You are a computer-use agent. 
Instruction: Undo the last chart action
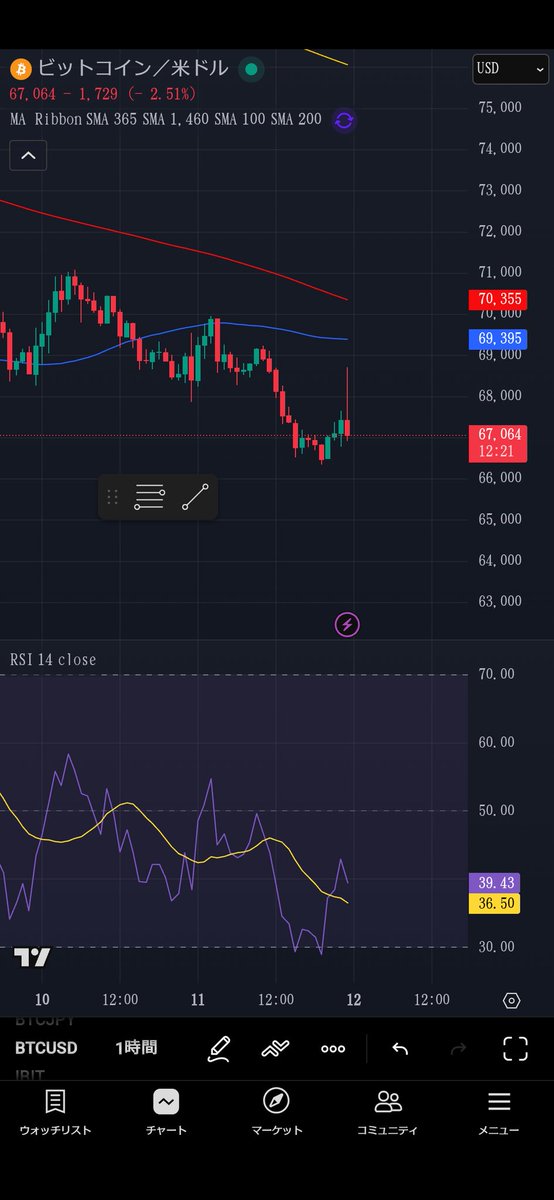click(400, 1048)
